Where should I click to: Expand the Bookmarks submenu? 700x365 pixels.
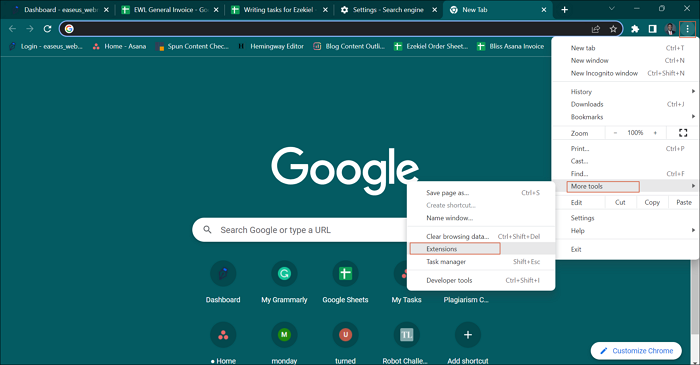(625, 117)
